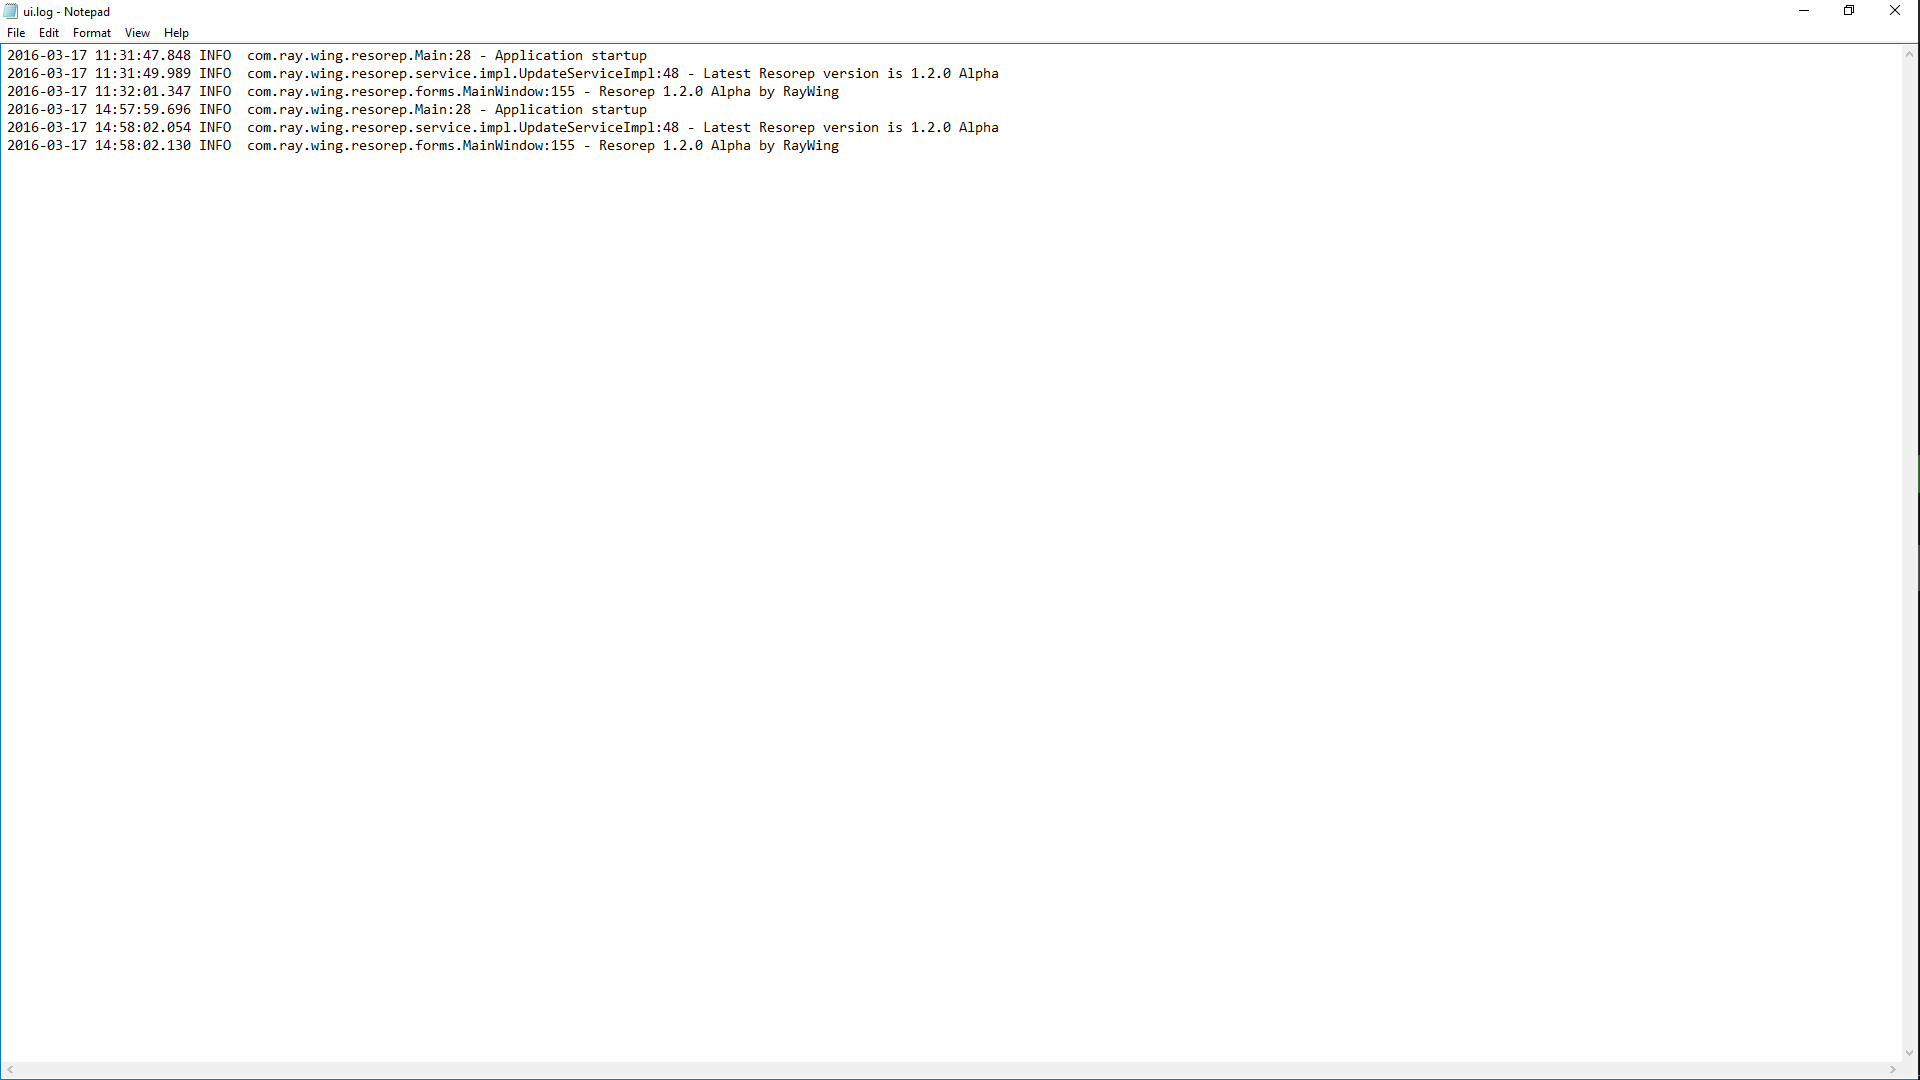The height and width of the screenshot is (1080, 1920).
Task: Open the Format menu
Action: click(91, 33)
